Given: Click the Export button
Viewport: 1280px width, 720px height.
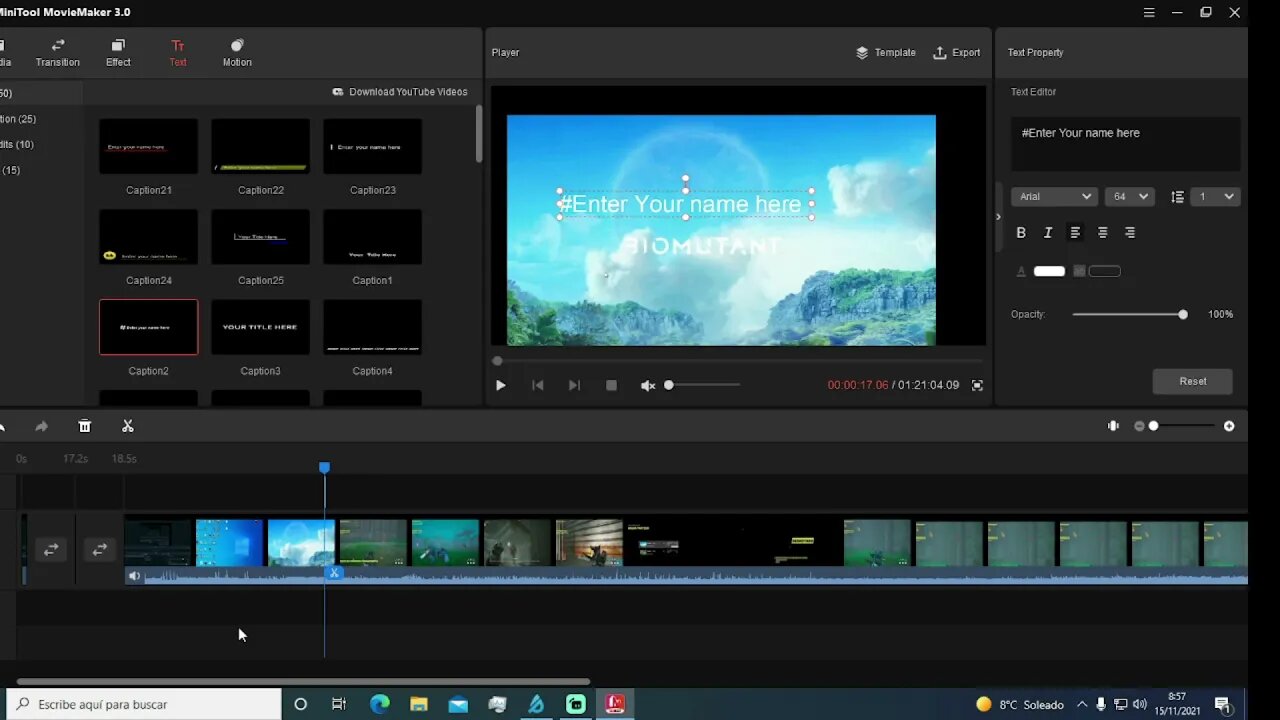Looking at the screenshot, I should (956, 52).
